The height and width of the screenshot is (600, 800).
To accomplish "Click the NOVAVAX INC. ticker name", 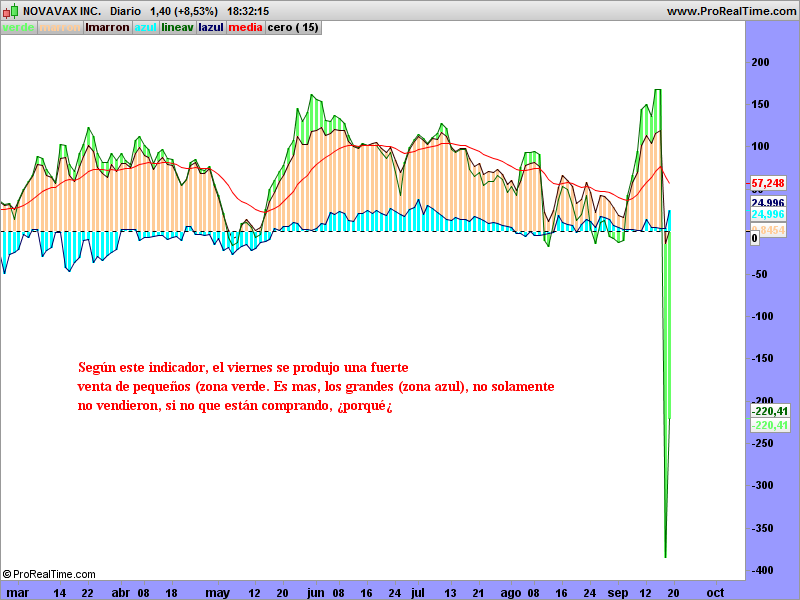I will 61,11.
